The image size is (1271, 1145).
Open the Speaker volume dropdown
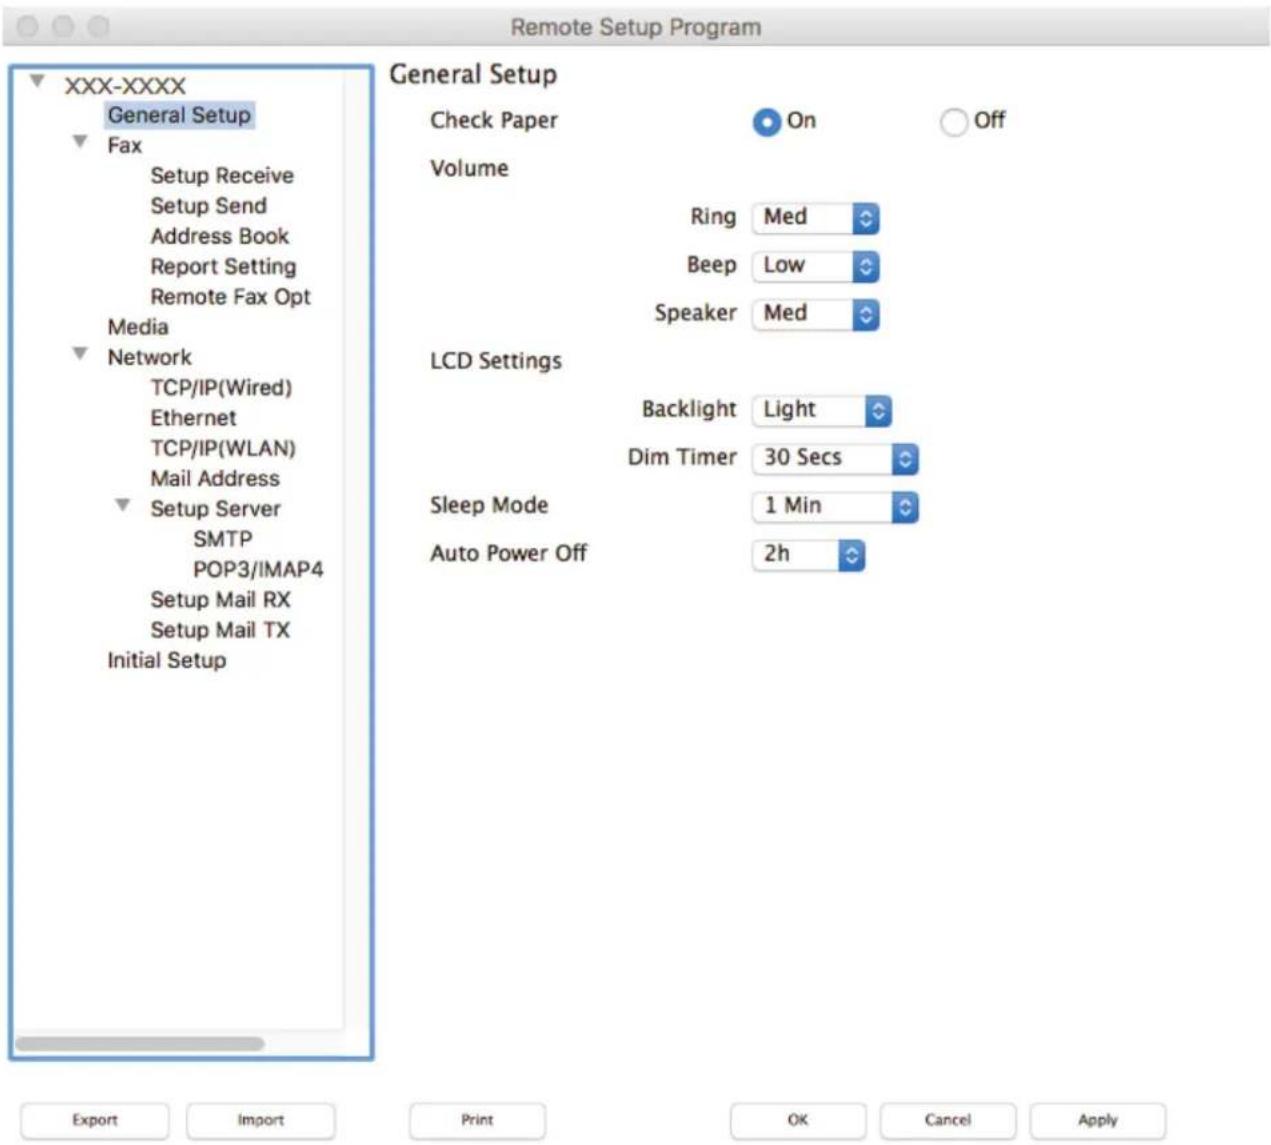tap(816, 314)
